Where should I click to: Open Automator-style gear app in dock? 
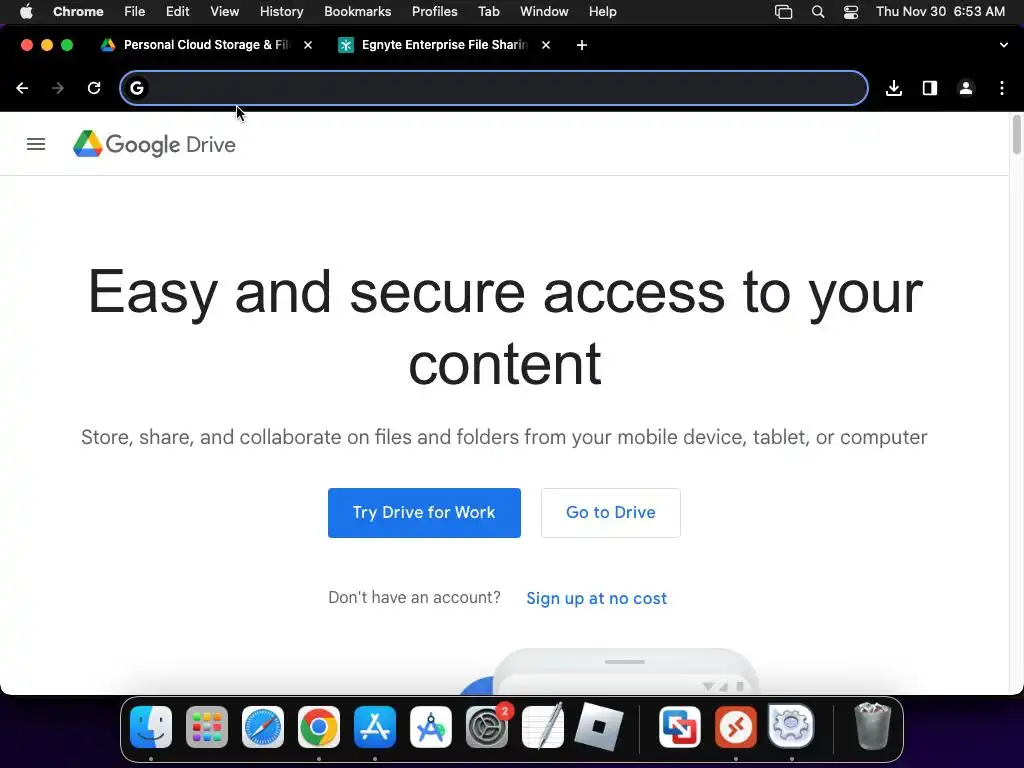click(x=792, y=727)
